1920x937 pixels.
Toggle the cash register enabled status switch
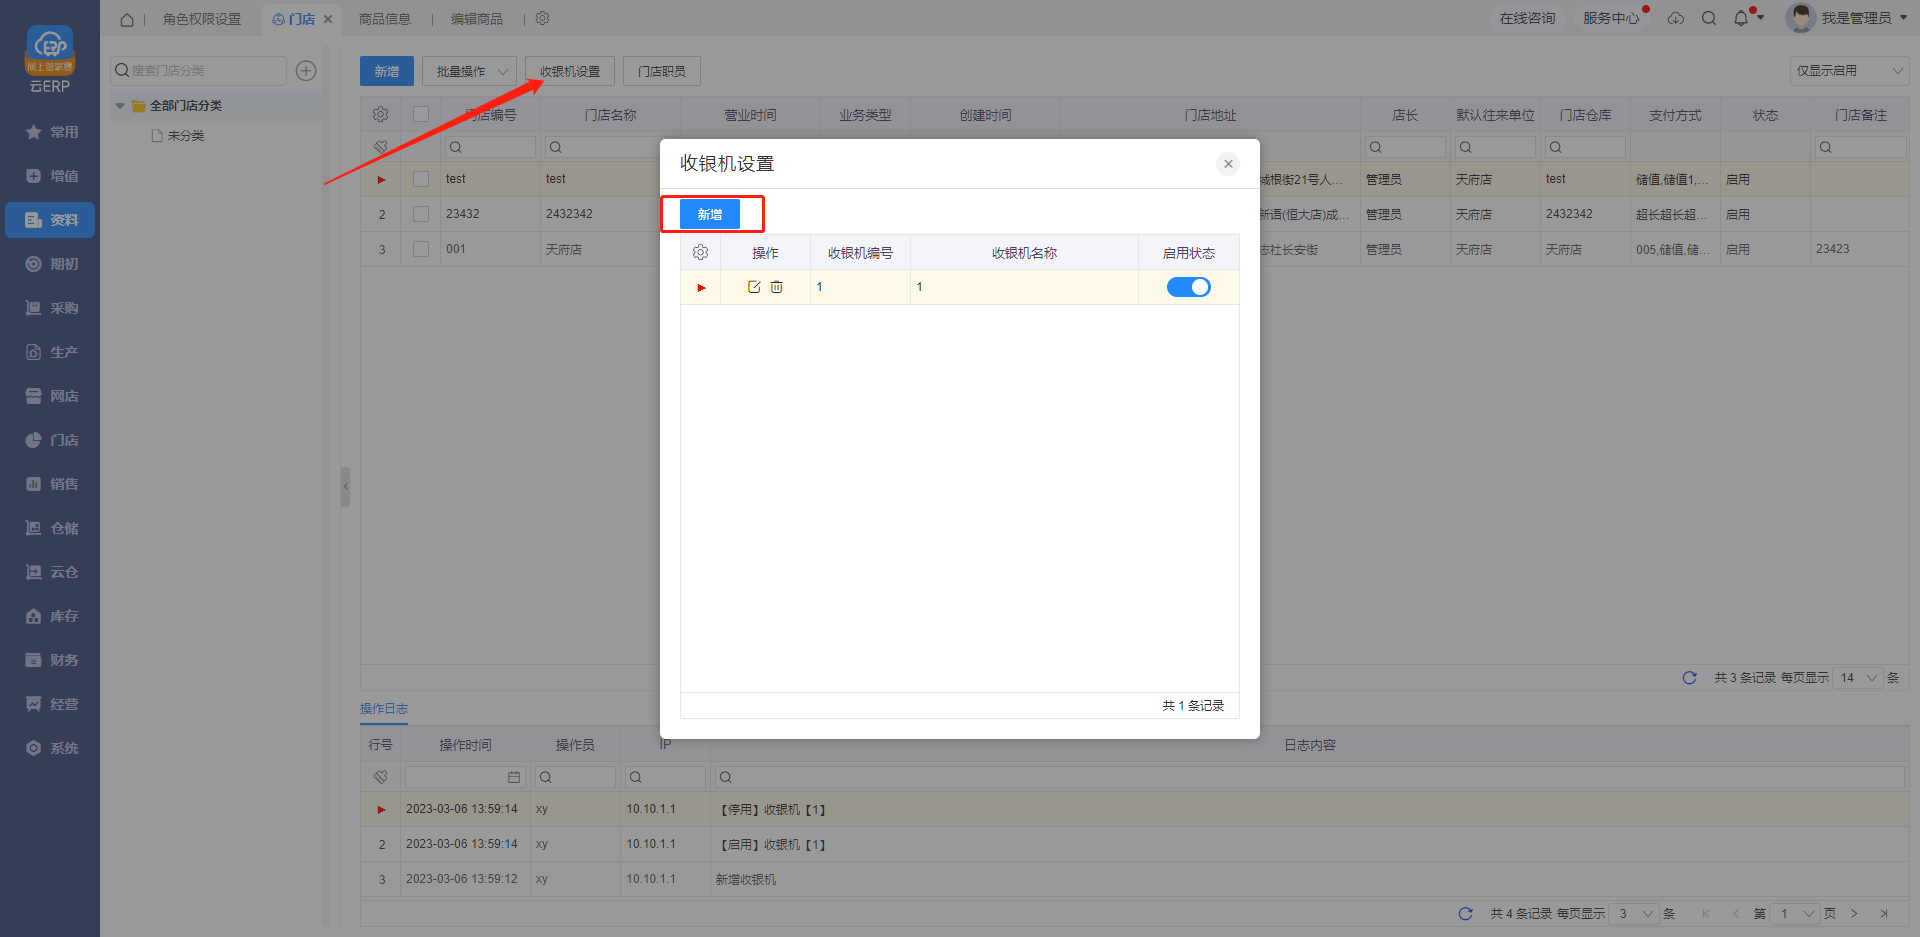coord(1188,287)
